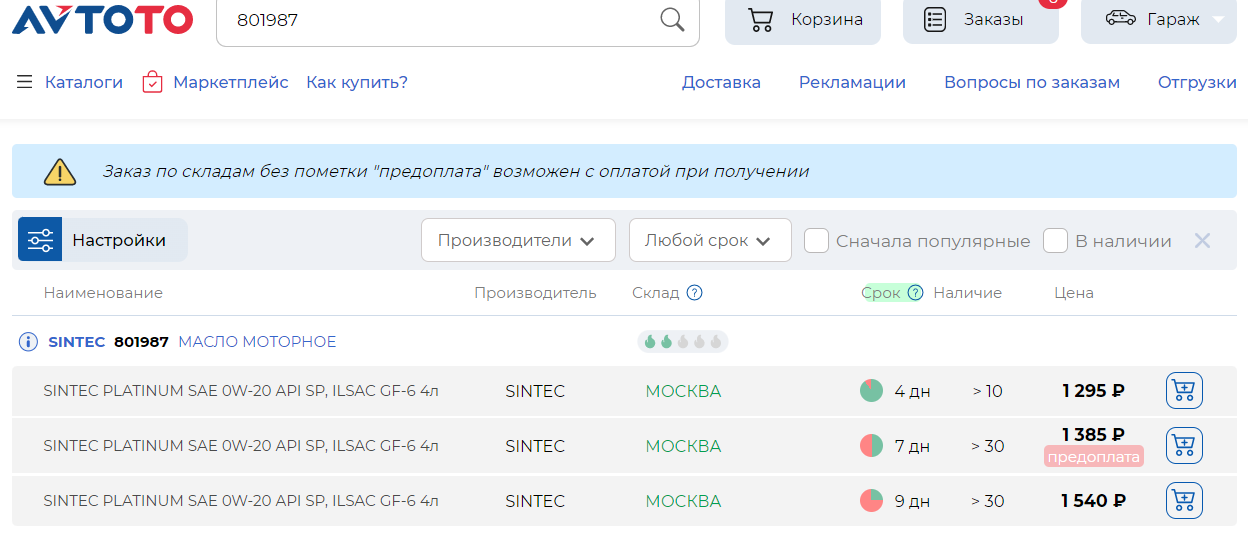Click the Склад help question icon

(694, 293)
